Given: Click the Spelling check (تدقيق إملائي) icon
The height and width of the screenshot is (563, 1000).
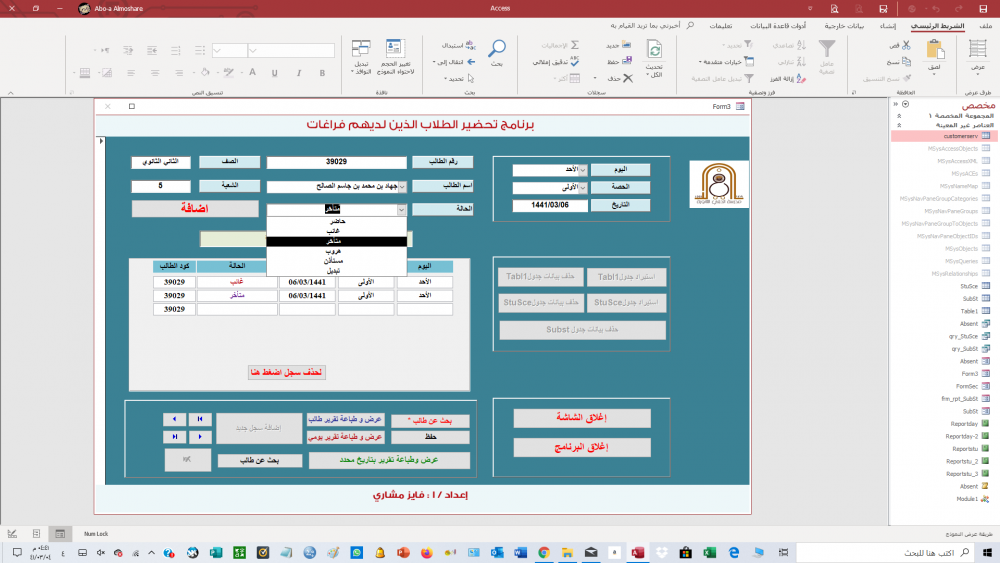Looking at the screenshot, I should 575,61.
